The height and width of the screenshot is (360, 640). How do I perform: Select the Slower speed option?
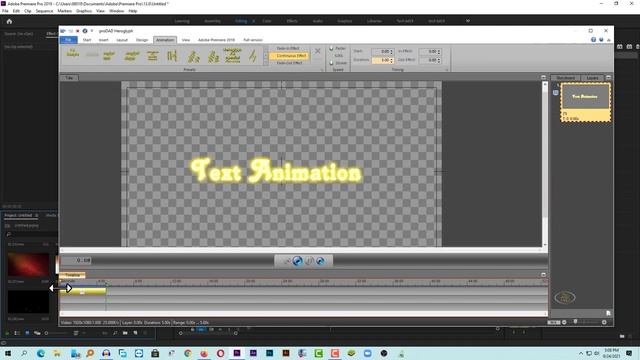(338, 63)
